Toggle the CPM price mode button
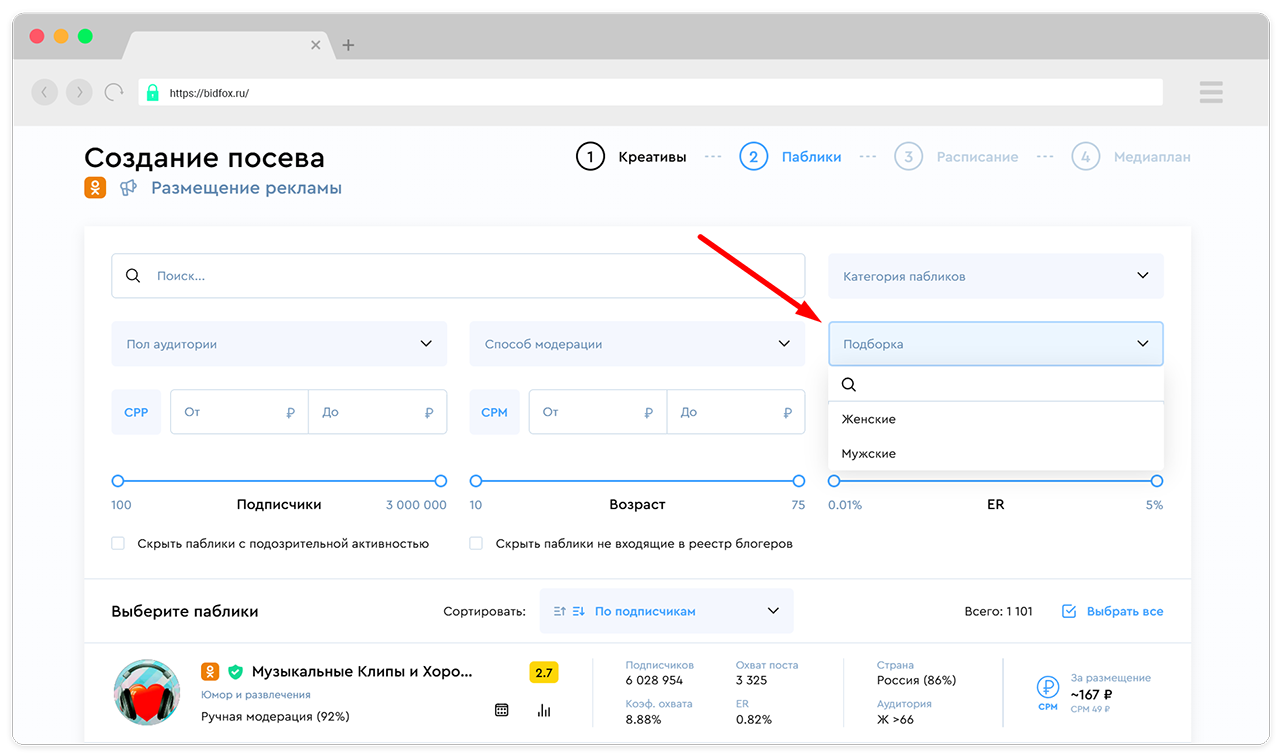 [x=494, y=412]
